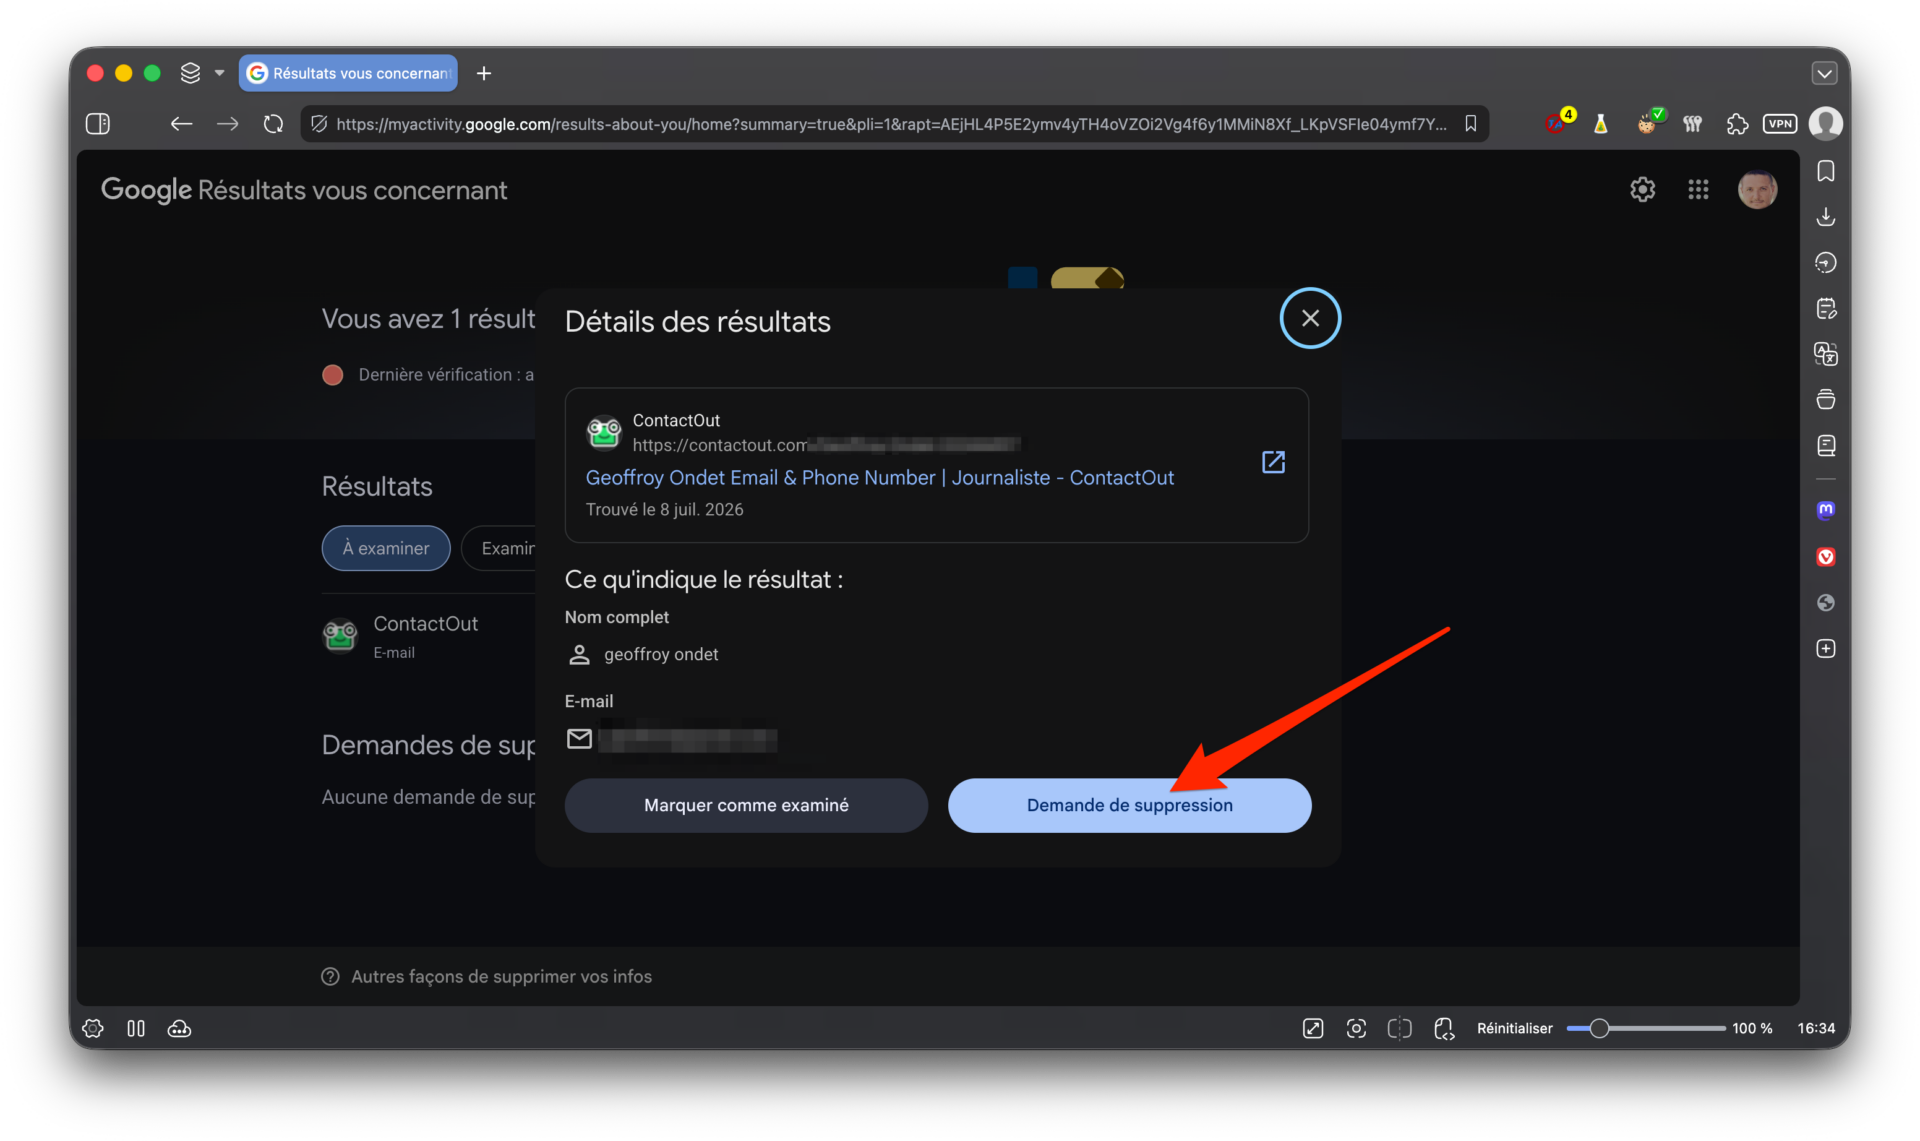This screenshot has width=1920, height=1141.
Task: Open the downloads panel icon
Action: pyautogui.click(x=1826, y=217)
